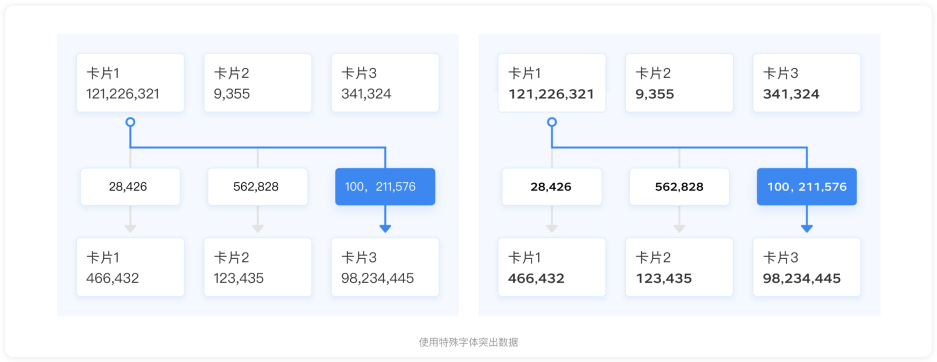
Task: Click the blue circle connector node in left diagram
Action: [x=130, y=122]
